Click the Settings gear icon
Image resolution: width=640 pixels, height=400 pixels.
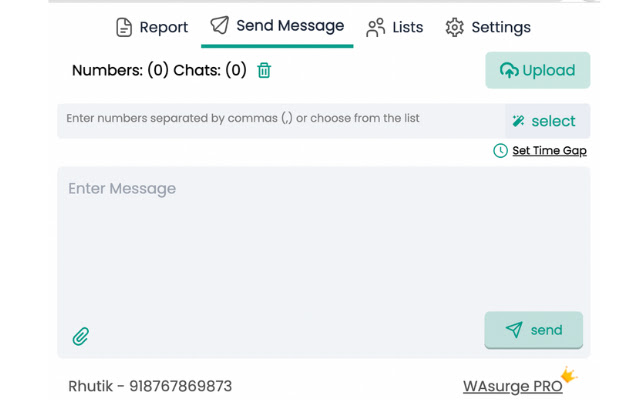click(454, 27)
